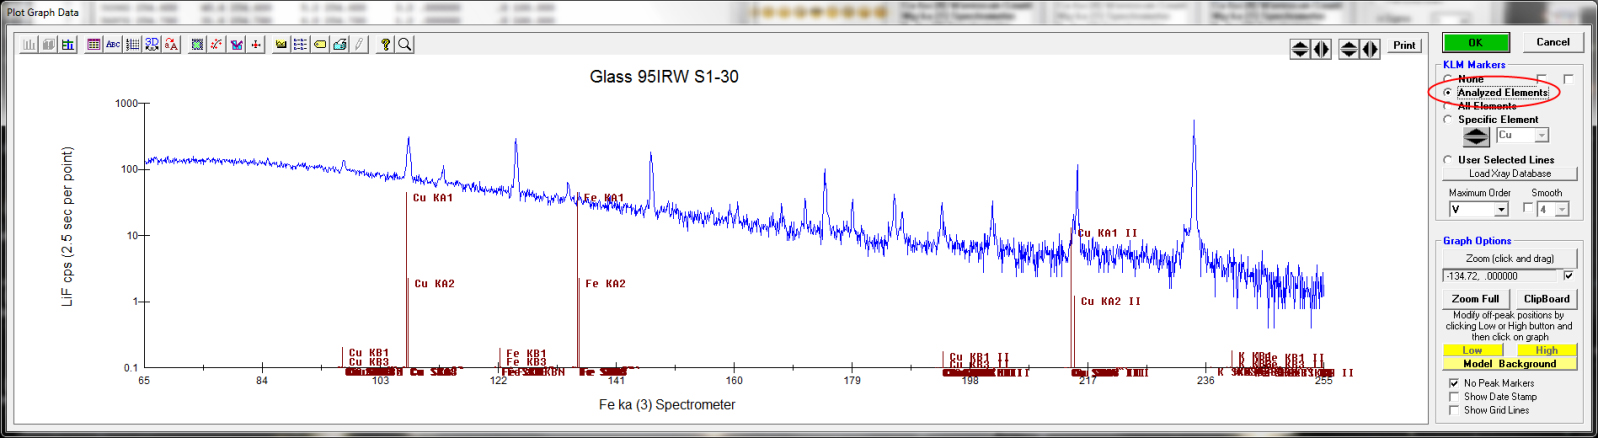
Task: Enable Show Grid Lines checkbox
Action: point(1454,410)
